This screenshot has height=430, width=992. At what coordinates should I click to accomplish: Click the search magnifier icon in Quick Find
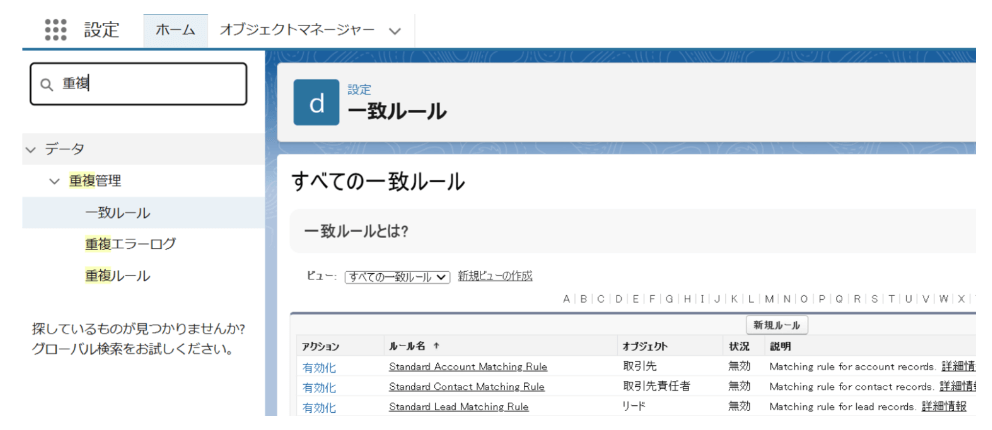(46, 85)
